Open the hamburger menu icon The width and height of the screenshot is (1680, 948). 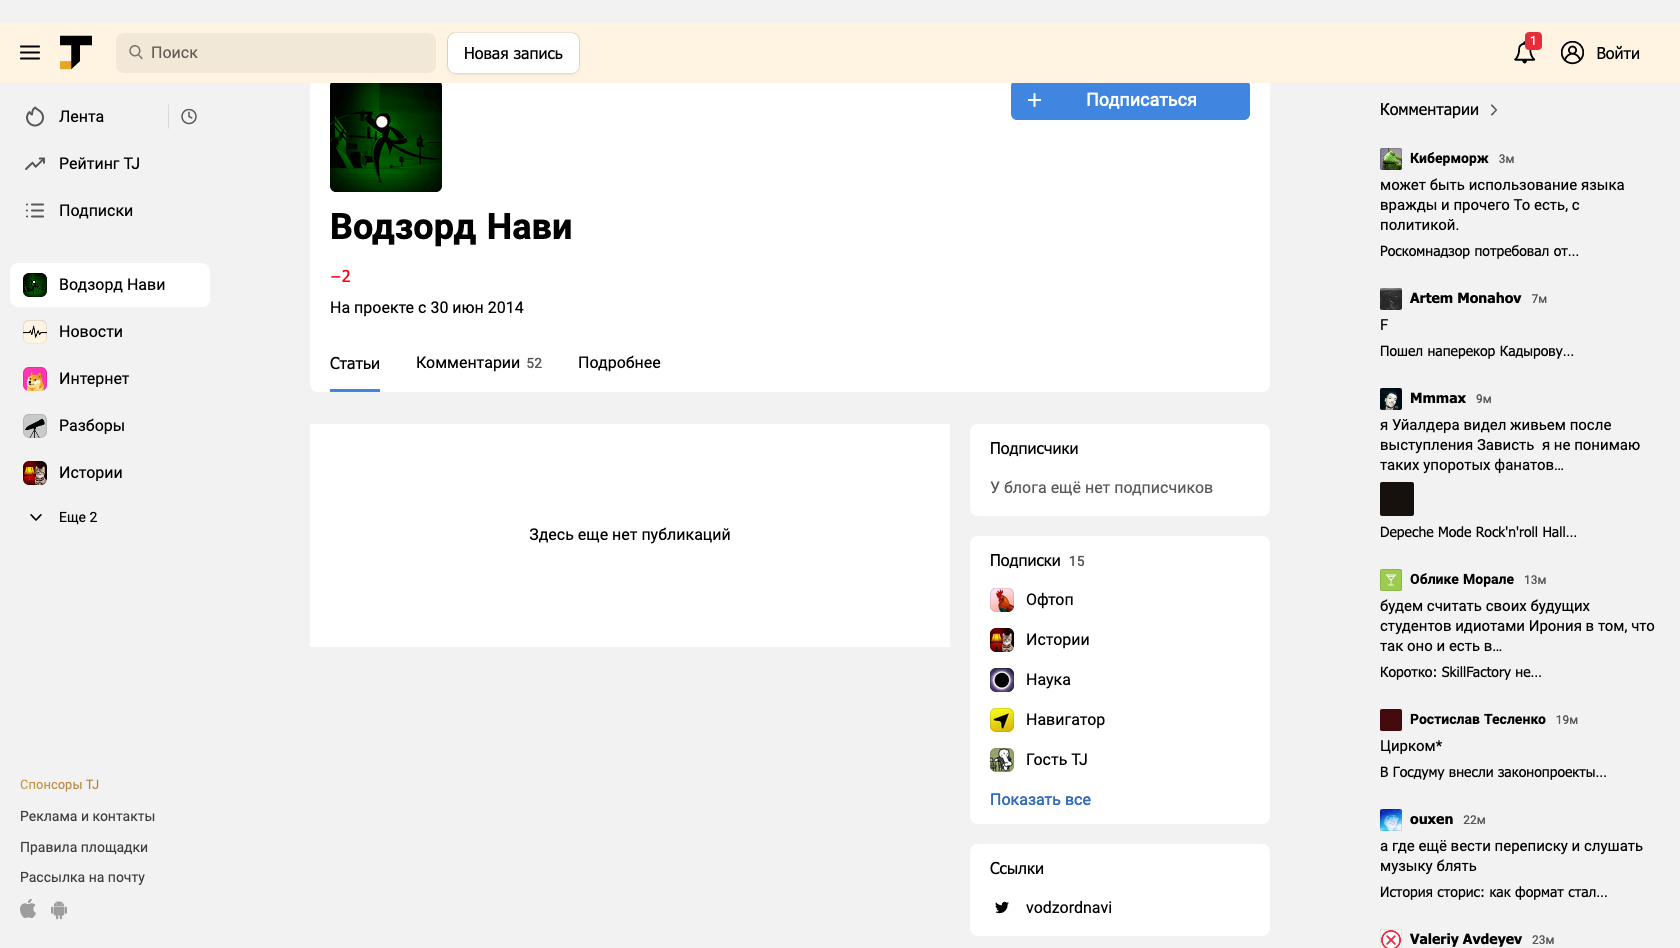point(30,53)
